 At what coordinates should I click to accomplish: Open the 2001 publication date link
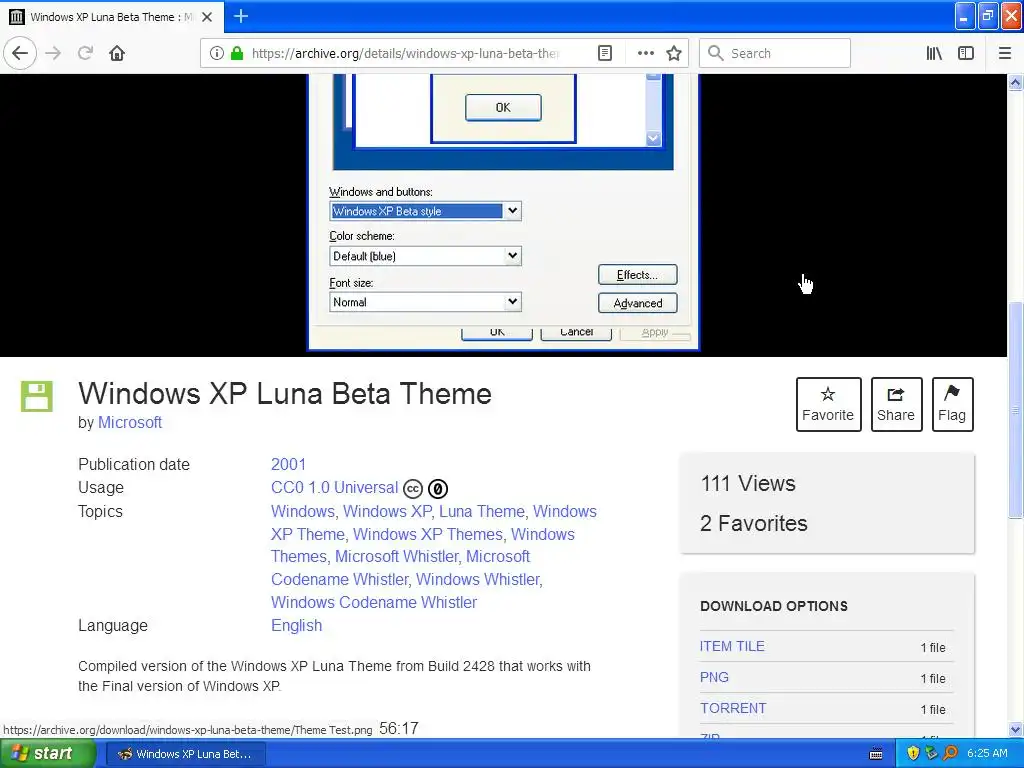point(288,464)
